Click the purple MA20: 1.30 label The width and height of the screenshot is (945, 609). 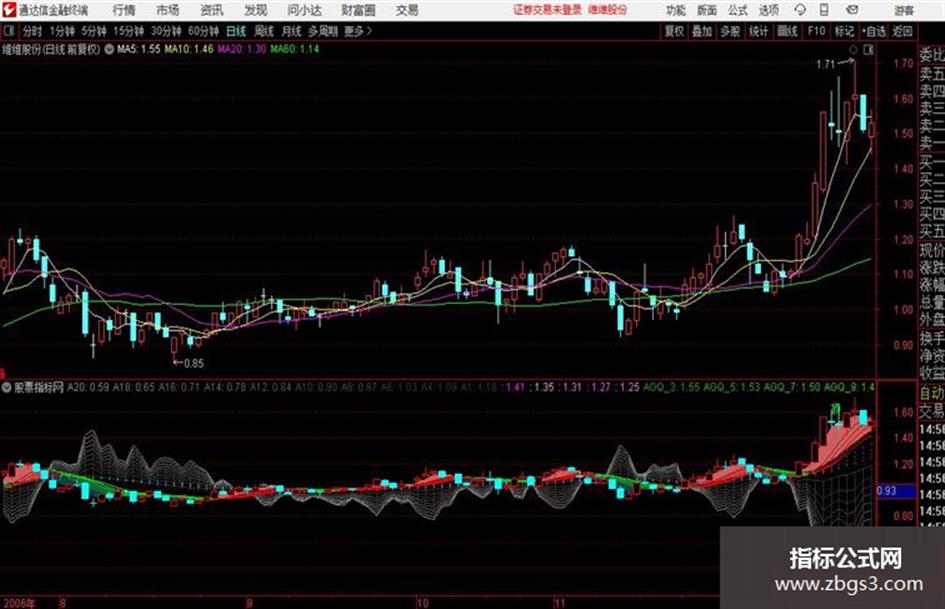pyautogui.click(x=242, y=49)
